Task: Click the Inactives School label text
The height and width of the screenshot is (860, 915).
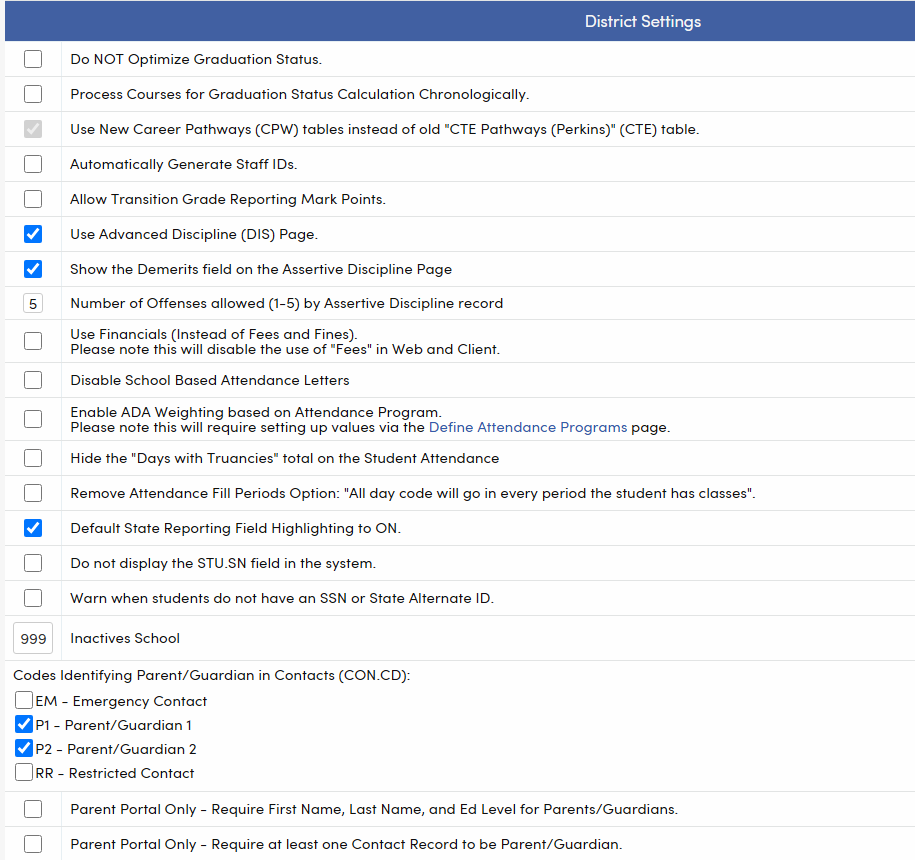Action: point(125,638)
